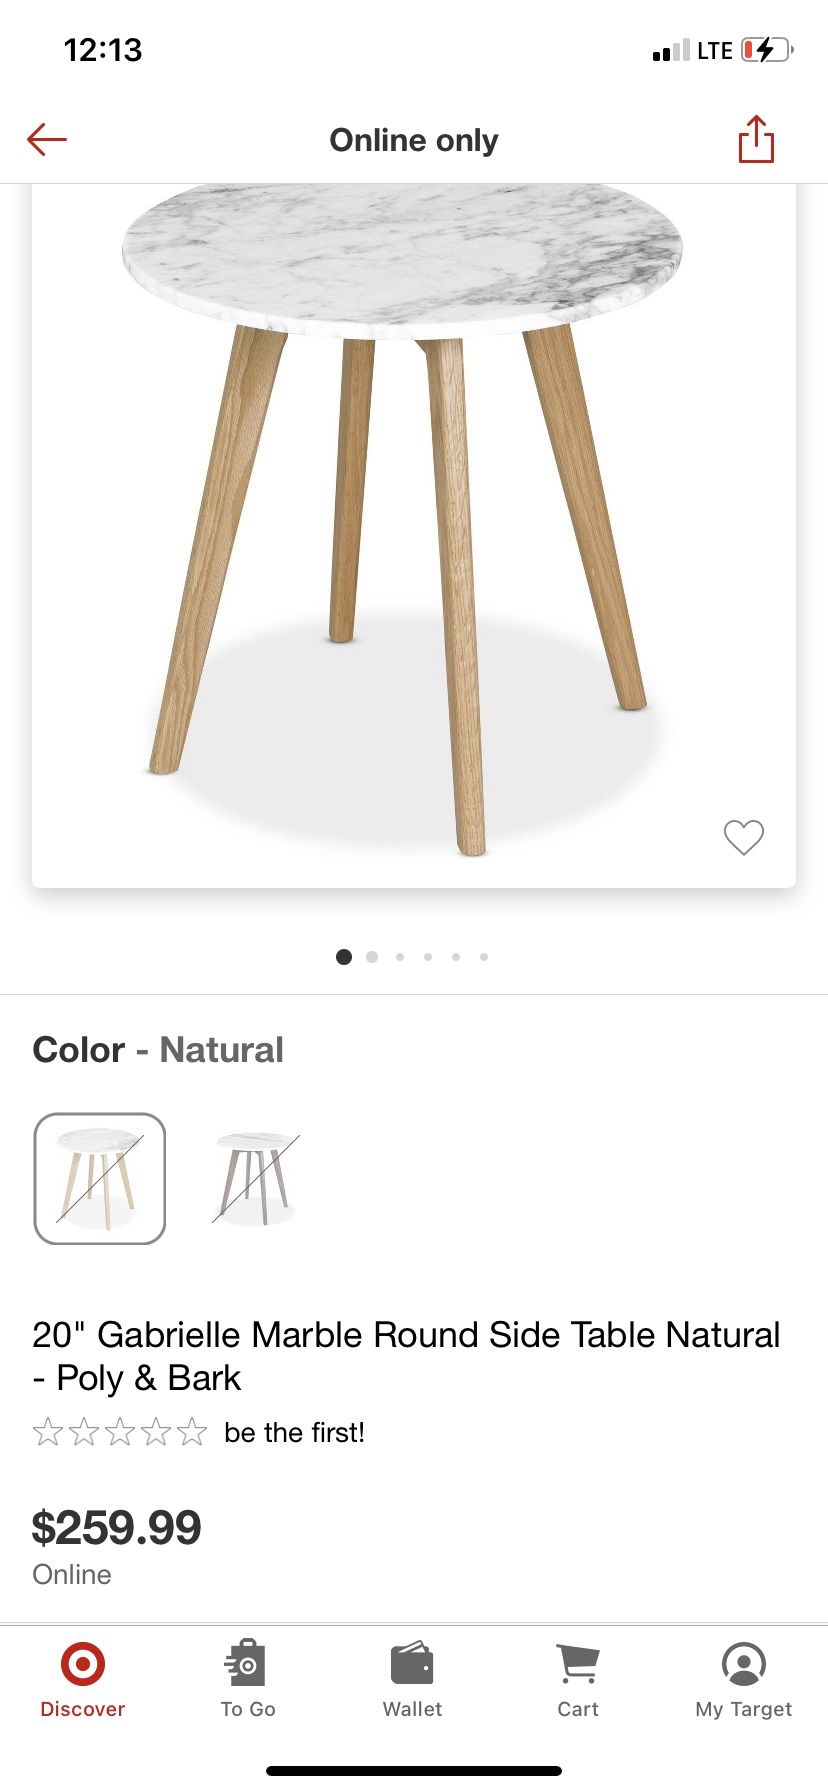Viewport: 828px width, 1792px height.
Task: Tap the first star rating
Action: [x=47, y=1432]
